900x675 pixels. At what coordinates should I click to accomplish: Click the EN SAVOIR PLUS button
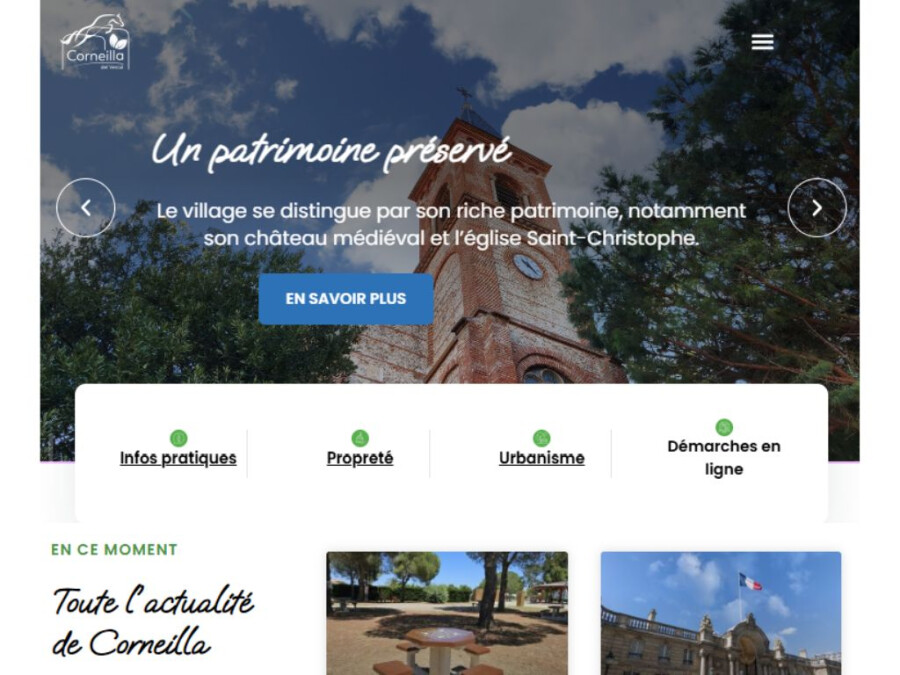(346, 299)
